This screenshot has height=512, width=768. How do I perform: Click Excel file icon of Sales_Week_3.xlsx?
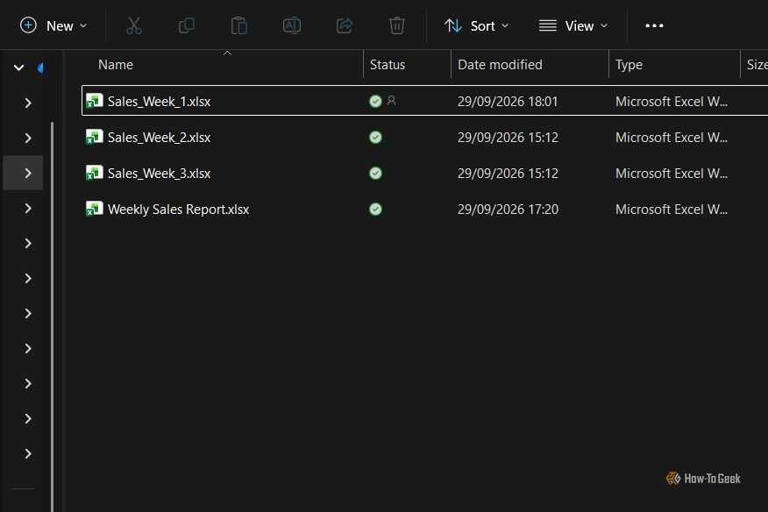[94, 173]
